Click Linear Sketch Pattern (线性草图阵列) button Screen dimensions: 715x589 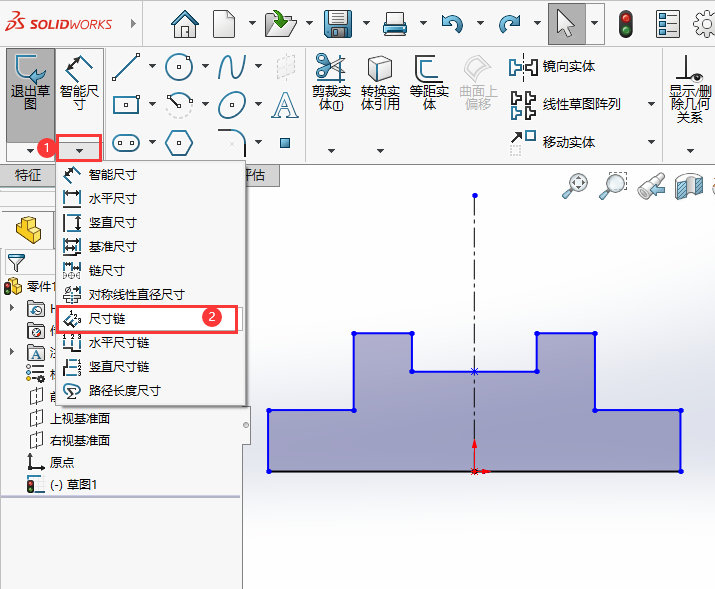point(565,104)
